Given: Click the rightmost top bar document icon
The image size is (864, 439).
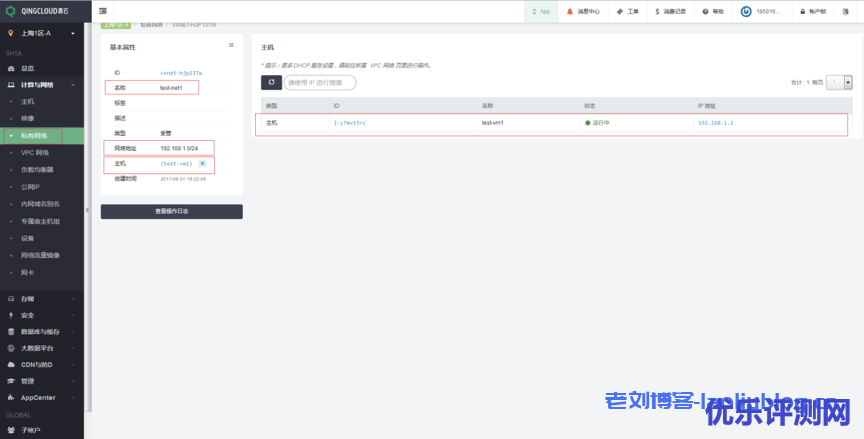Looking at the screenshot, I should click(846, 12).
